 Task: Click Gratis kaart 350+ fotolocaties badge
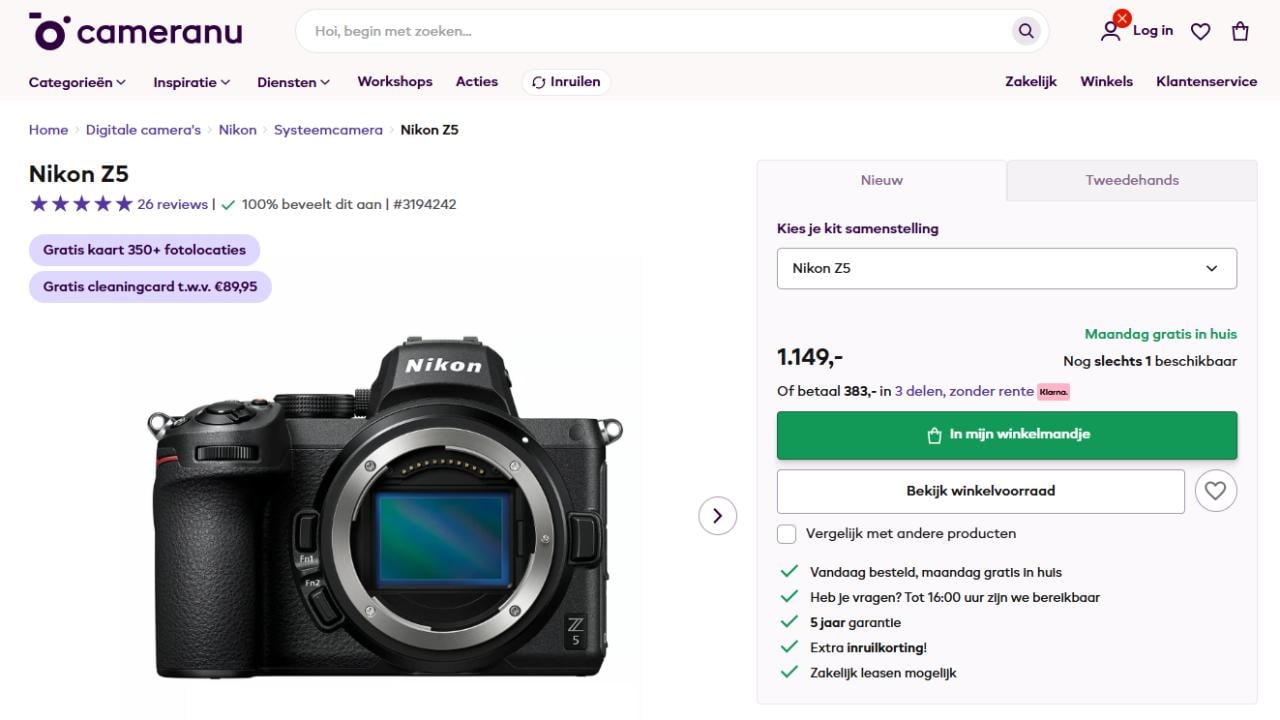[x=144, y=250]
